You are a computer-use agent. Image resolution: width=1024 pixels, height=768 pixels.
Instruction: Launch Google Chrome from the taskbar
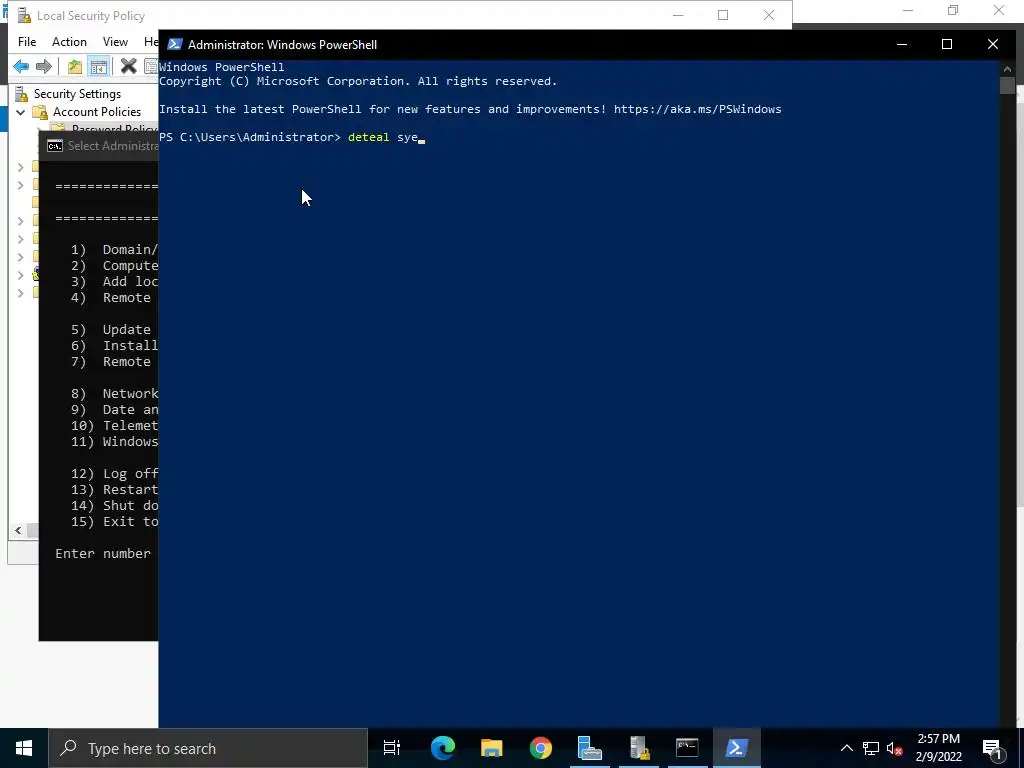pyautogui.click(x=540, y=748)
